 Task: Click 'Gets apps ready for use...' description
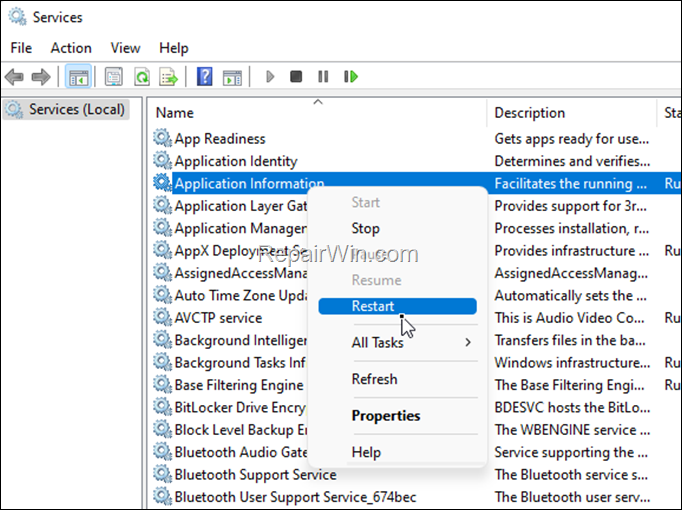pyautogui.click(x=572, y=139)
